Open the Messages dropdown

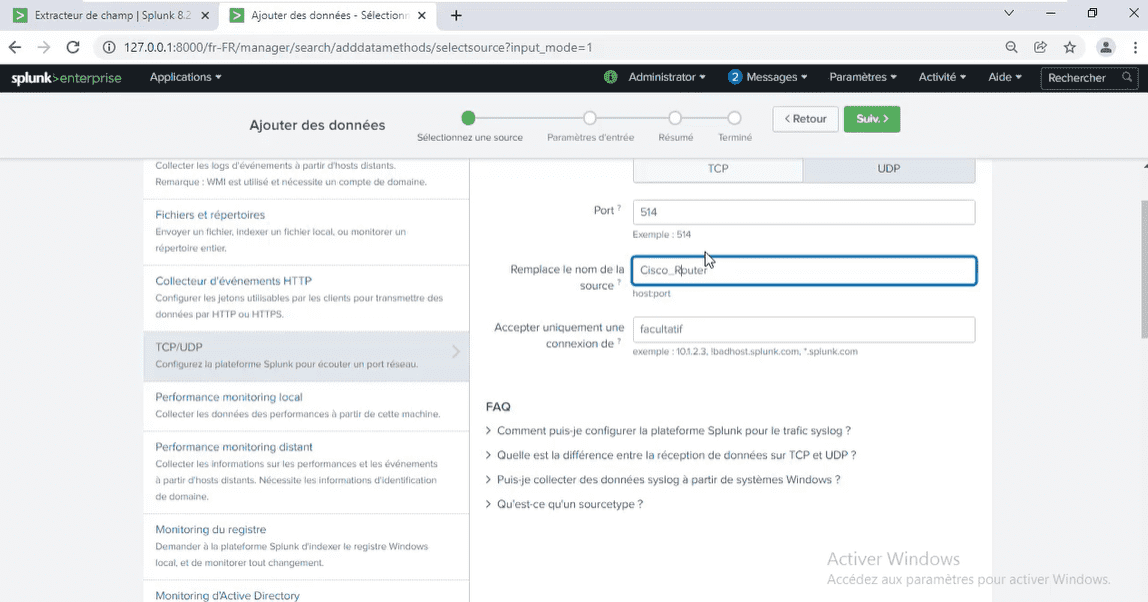776,77
